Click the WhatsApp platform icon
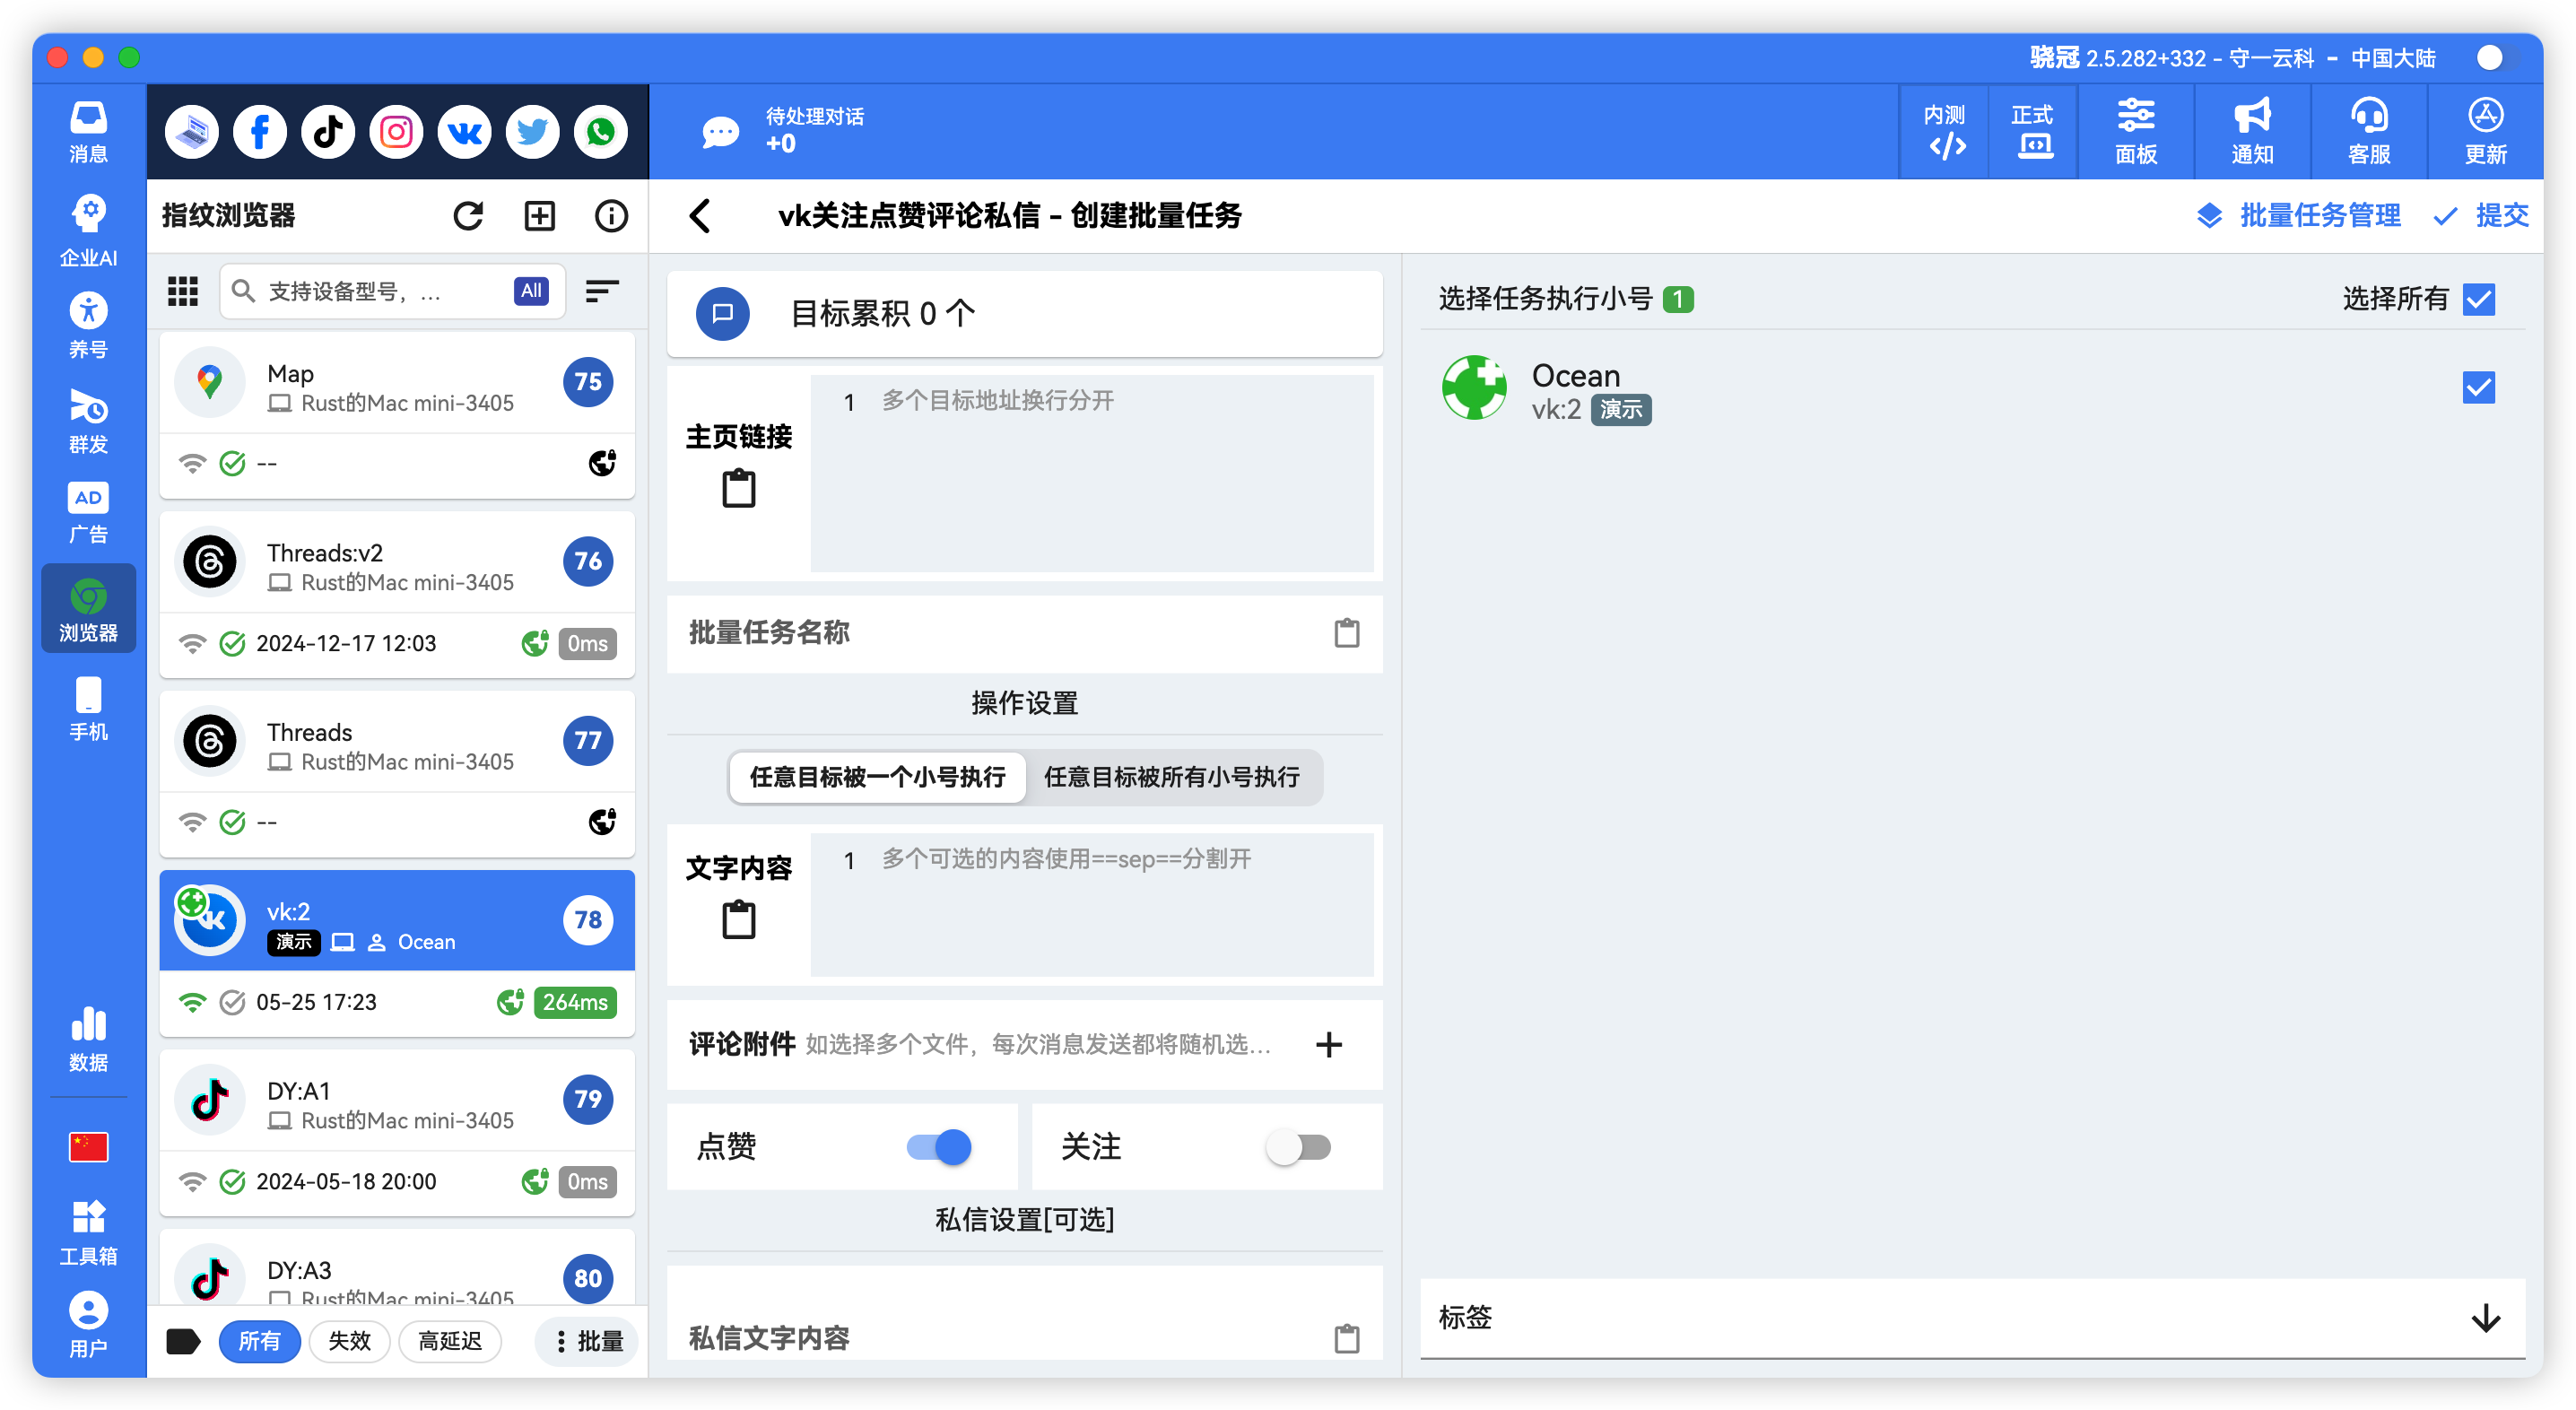 coord(600,131)
